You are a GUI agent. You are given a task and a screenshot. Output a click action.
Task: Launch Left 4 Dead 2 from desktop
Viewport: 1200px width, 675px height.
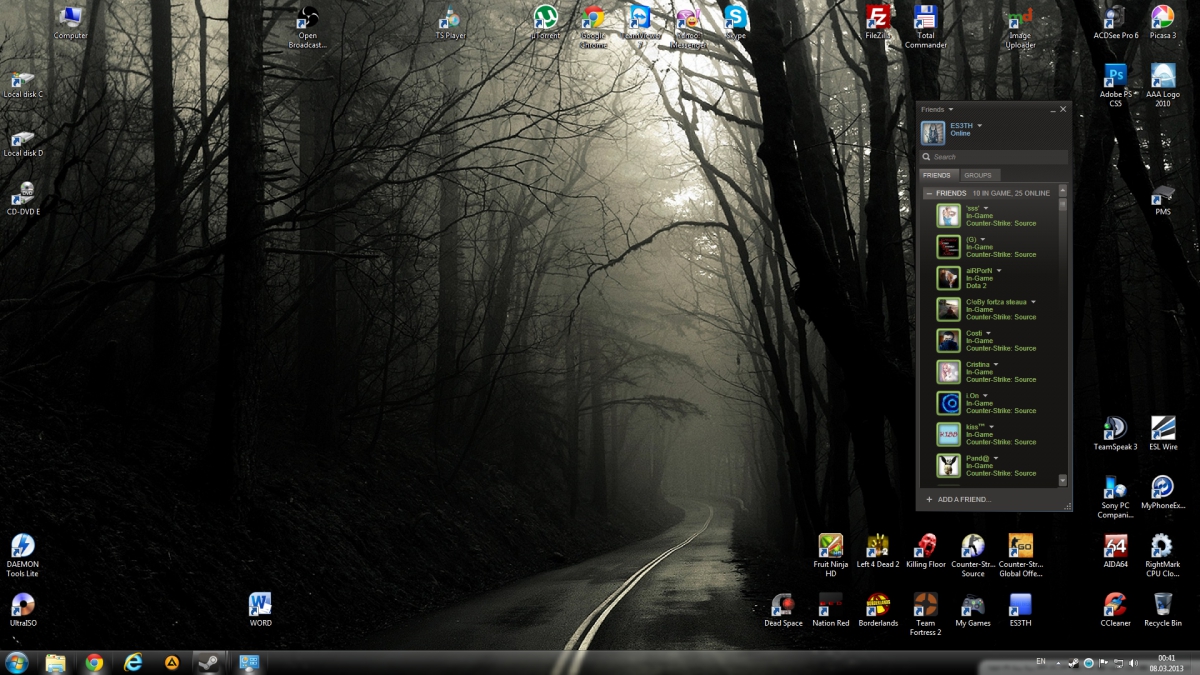click(877, 546)
